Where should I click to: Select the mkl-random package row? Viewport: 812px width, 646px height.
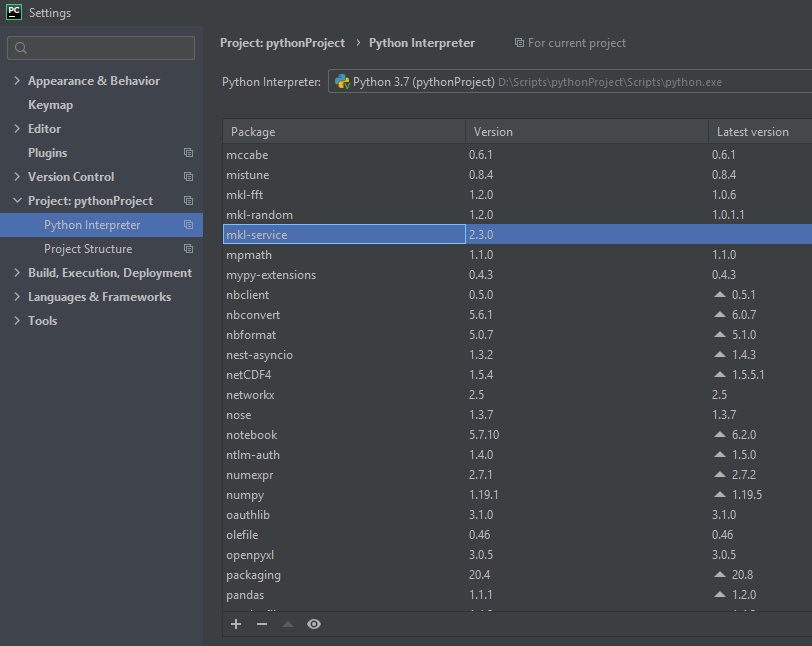tap(517, 214)
